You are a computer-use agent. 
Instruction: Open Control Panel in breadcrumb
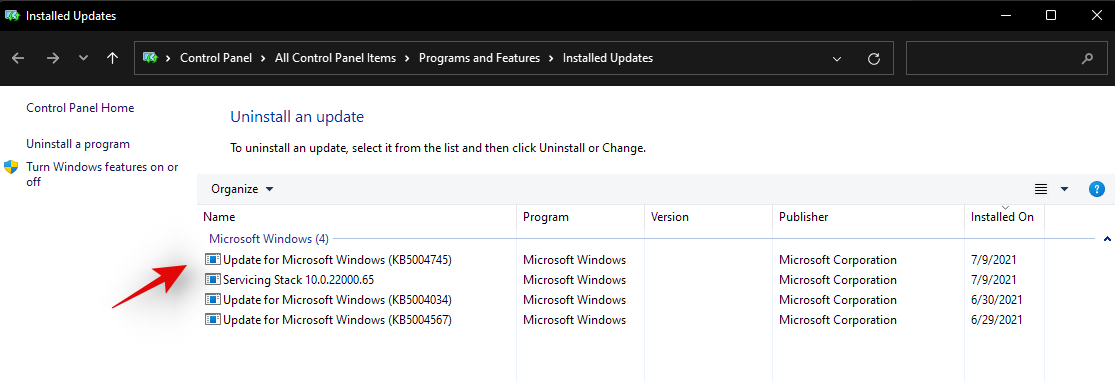click(216, 58)
